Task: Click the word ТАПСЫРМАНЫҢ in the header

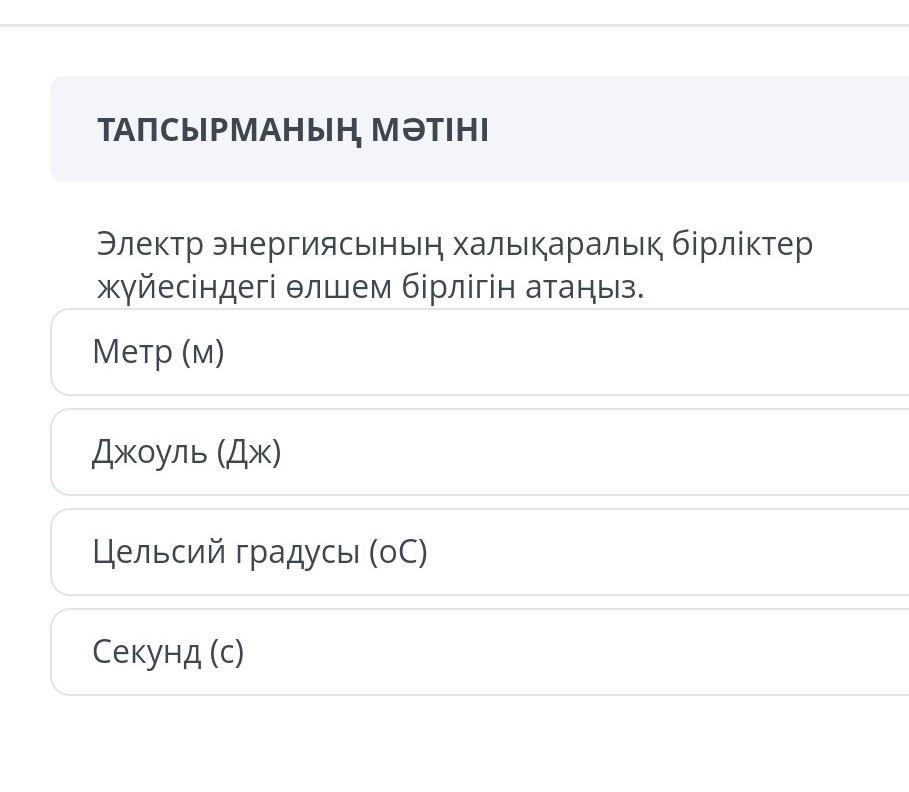Action: coord(229,130)
